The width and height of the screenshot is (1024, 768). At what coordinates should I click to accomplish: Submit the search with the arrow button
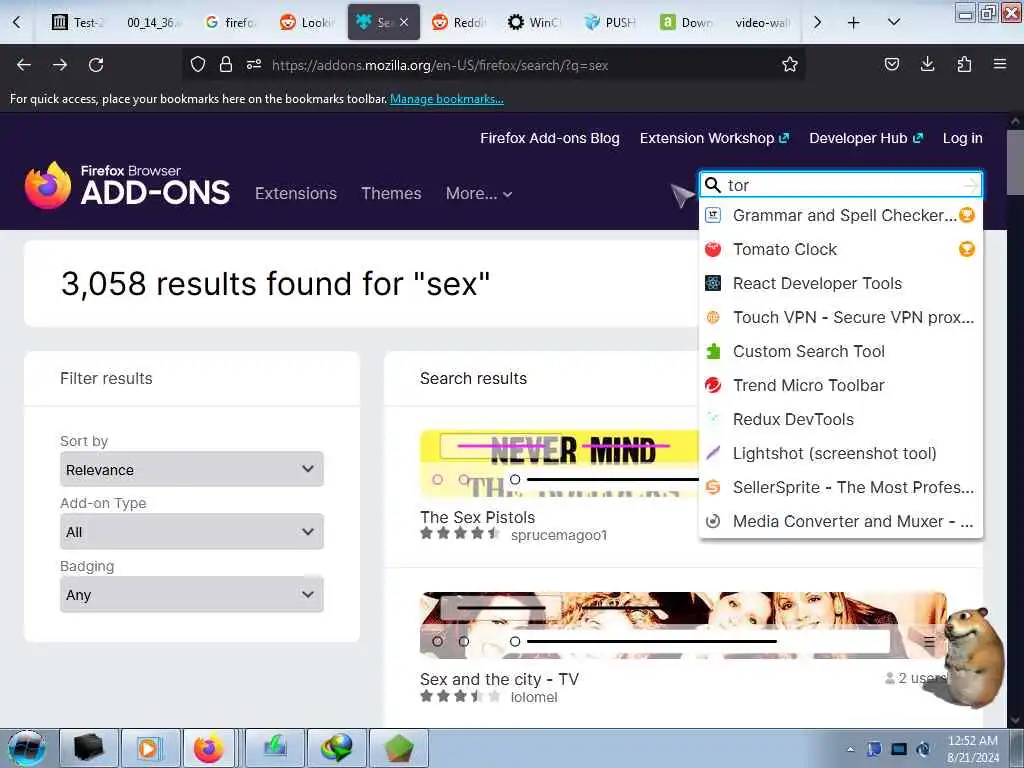971,185
